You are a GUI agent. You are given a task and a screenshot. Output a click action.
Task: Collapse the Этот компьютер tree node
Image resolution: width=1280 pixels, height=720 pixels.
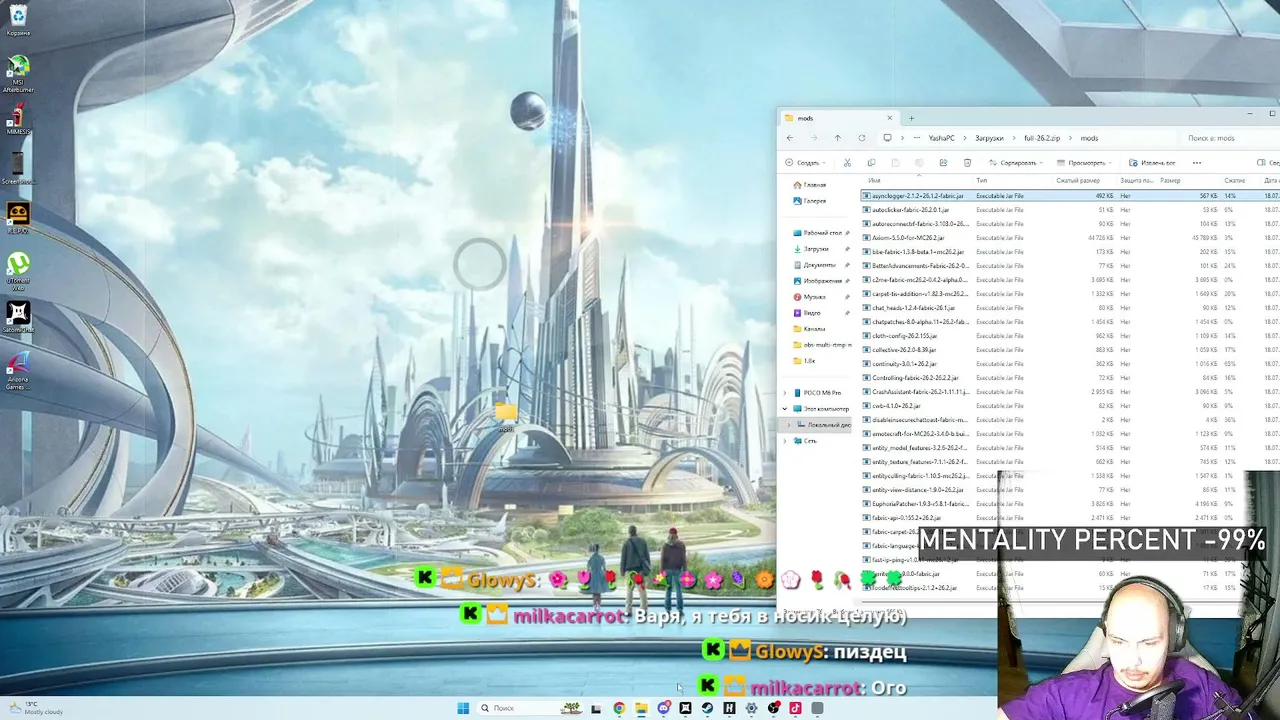point(785,409)
